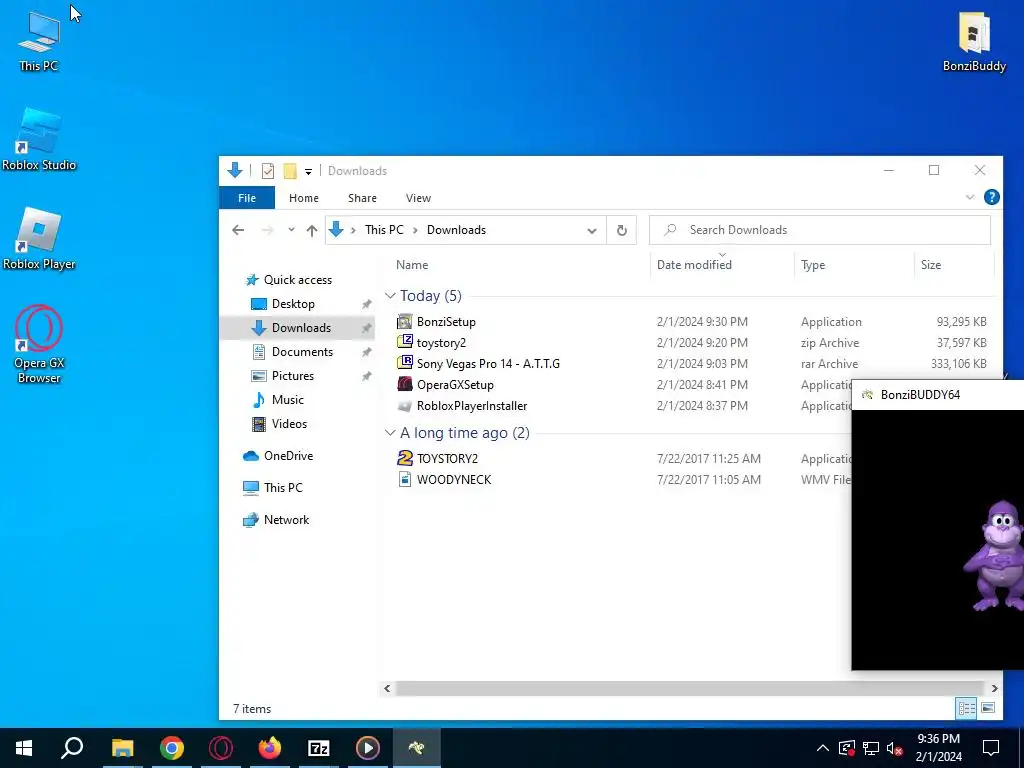Open the recent locations dropdown
The height and width of the screenshot is (768, 1024).
pyautogui.click(x=291, y=230)
